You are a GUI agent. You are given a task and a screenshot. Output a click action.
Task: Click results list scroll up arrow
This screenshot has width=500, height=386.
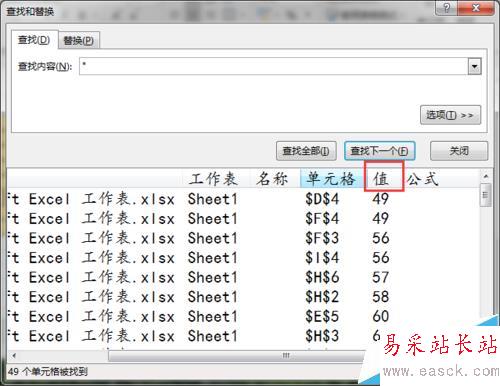[x=486, y=176]
